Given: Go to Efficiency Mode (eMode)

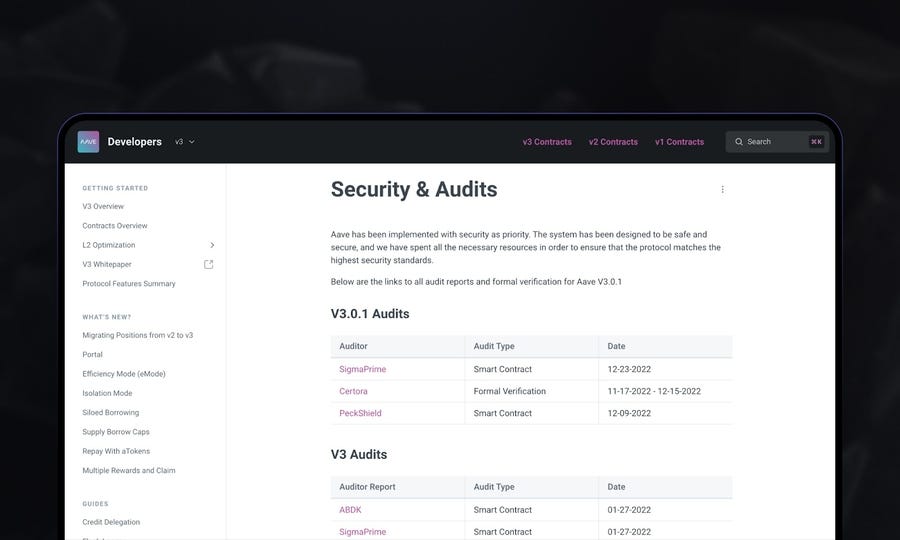Looking at the screenshot, I should tap(124, 374).
